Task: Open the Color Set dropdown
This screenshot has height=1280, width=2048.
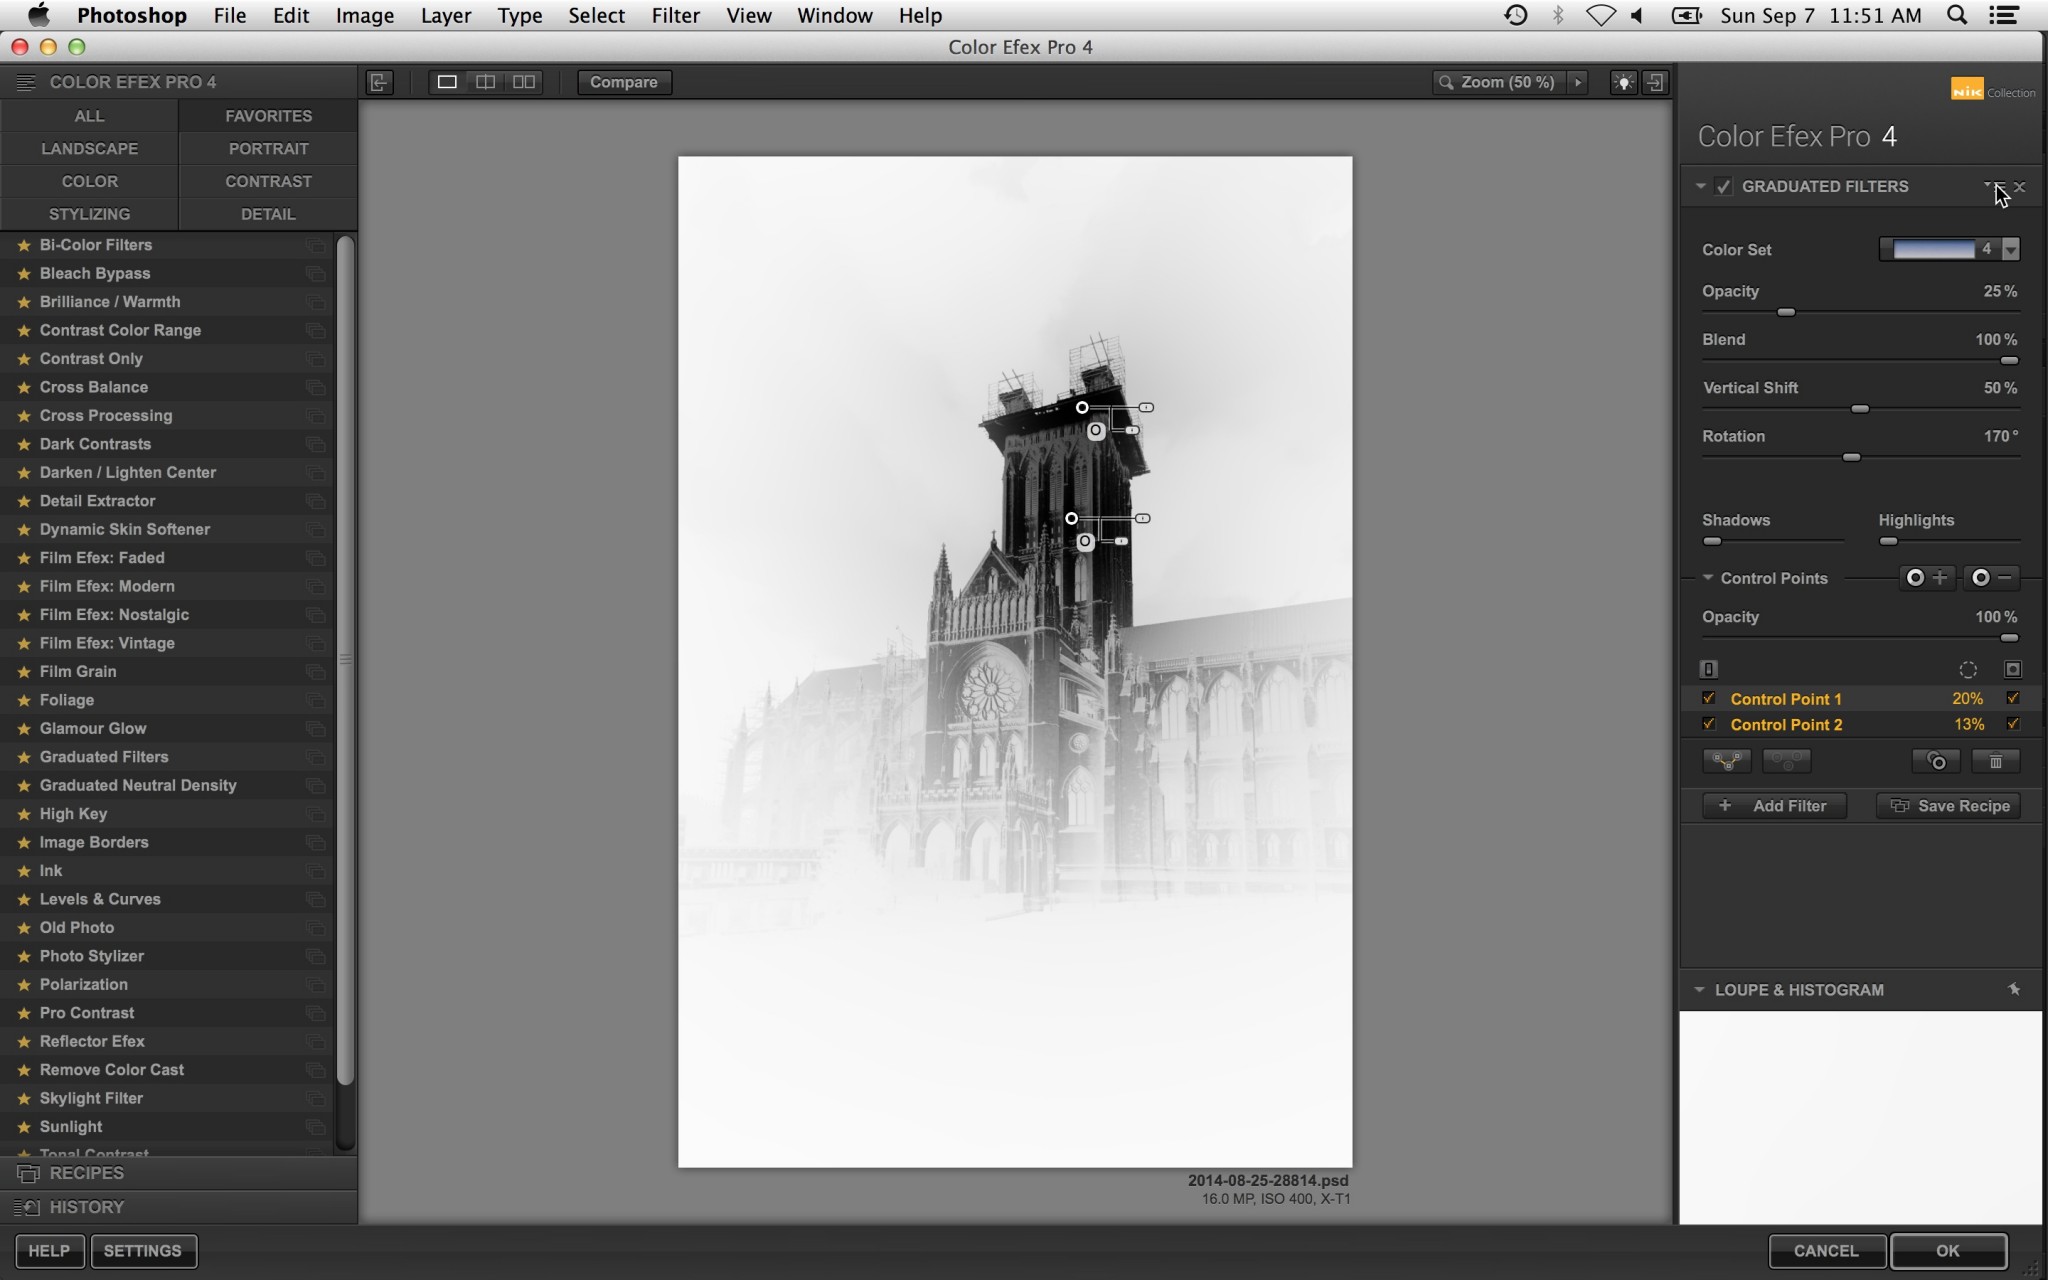Action: click(2011, 249)
